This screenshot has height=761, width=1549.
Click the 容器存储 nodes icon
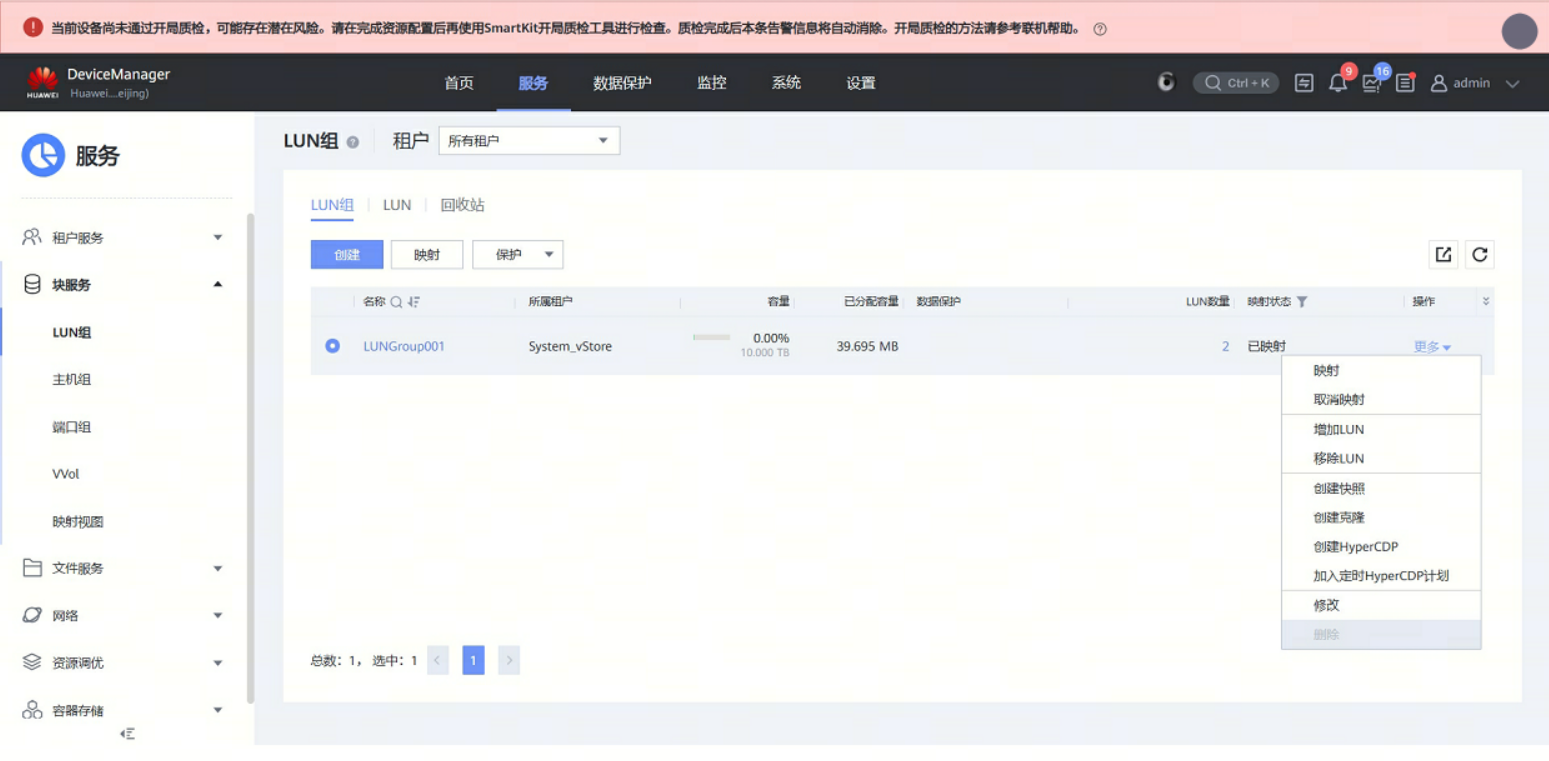[32, 710]
